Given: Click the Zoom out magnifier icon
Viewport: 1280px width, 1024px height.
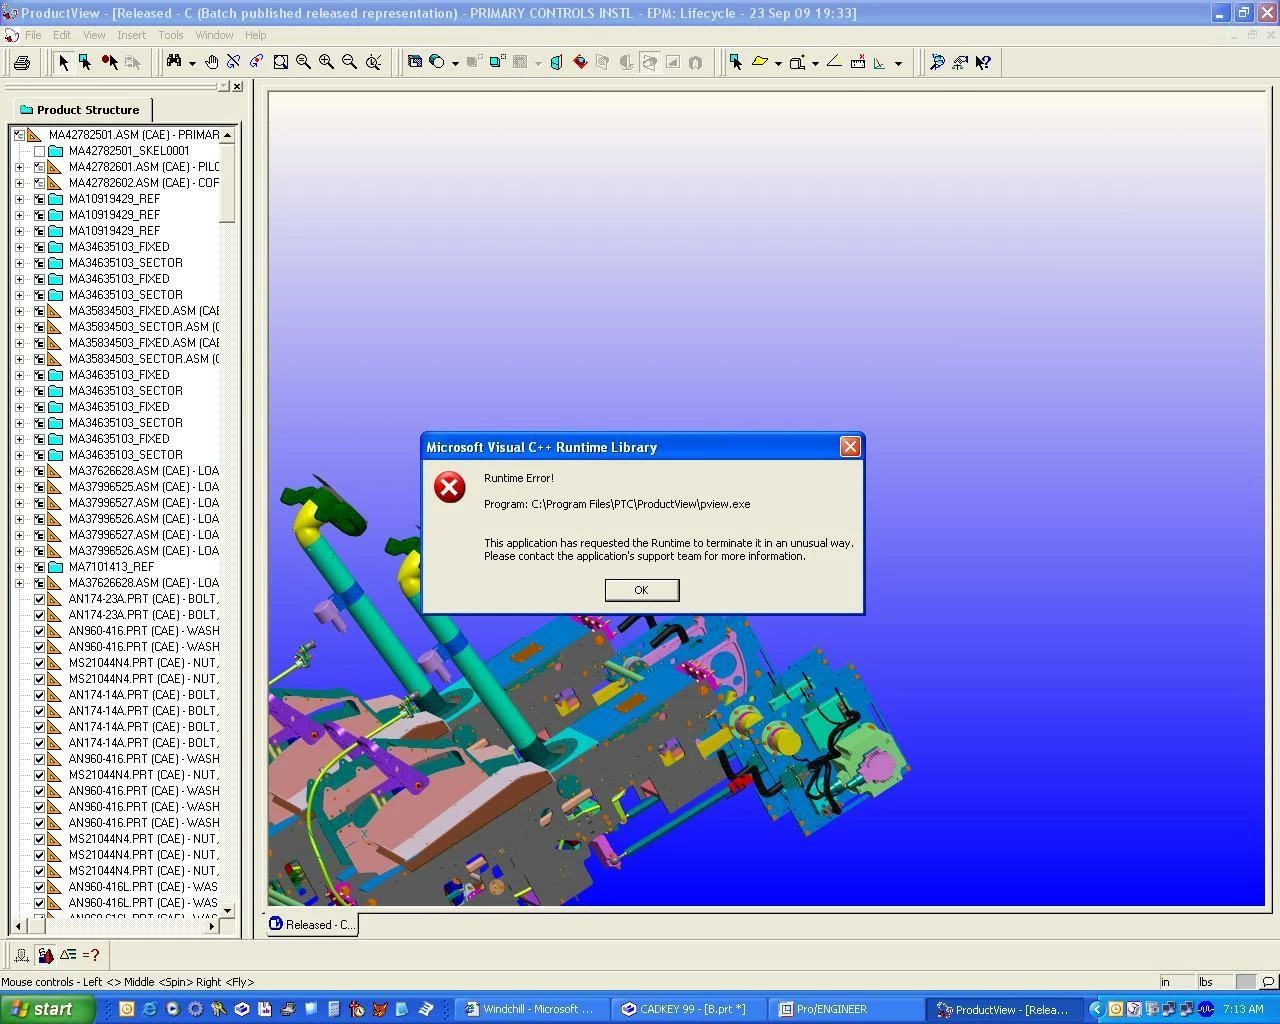Looking at the screenshot, I should pos(349,62).
